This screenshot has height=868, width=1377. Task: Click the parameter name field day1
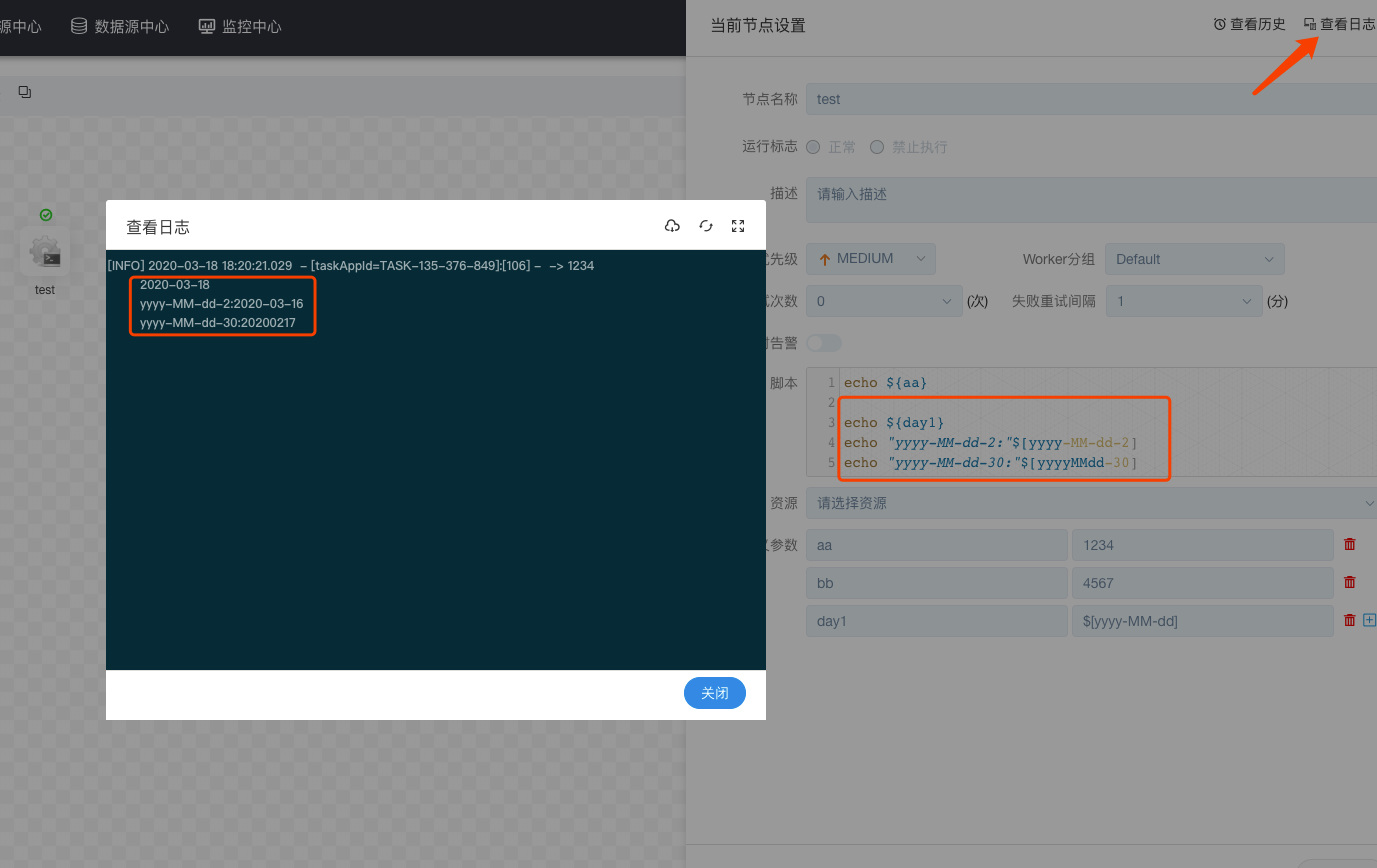[937, 621]
